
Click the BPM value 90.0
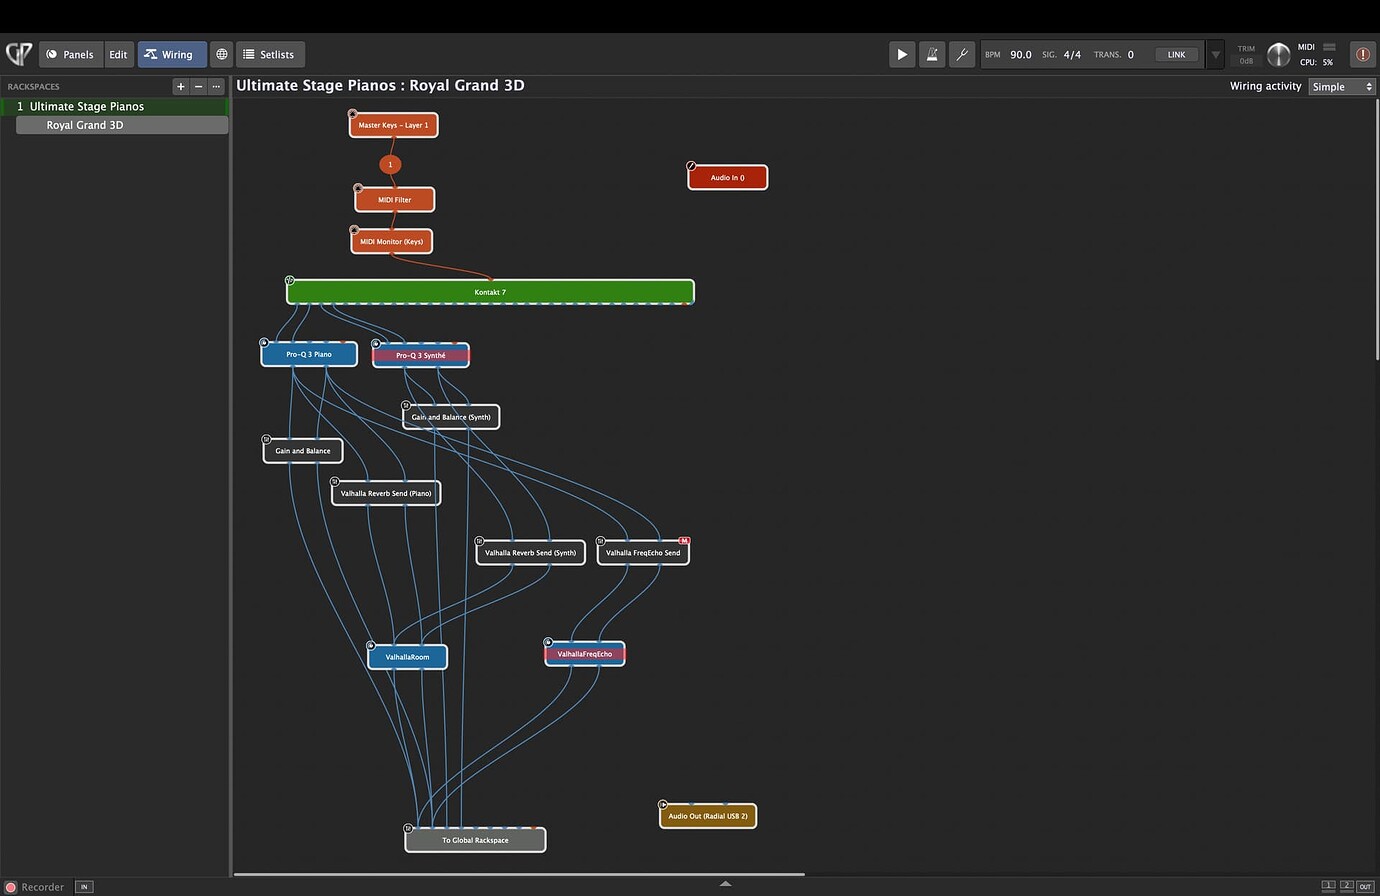pos(1020,55)
